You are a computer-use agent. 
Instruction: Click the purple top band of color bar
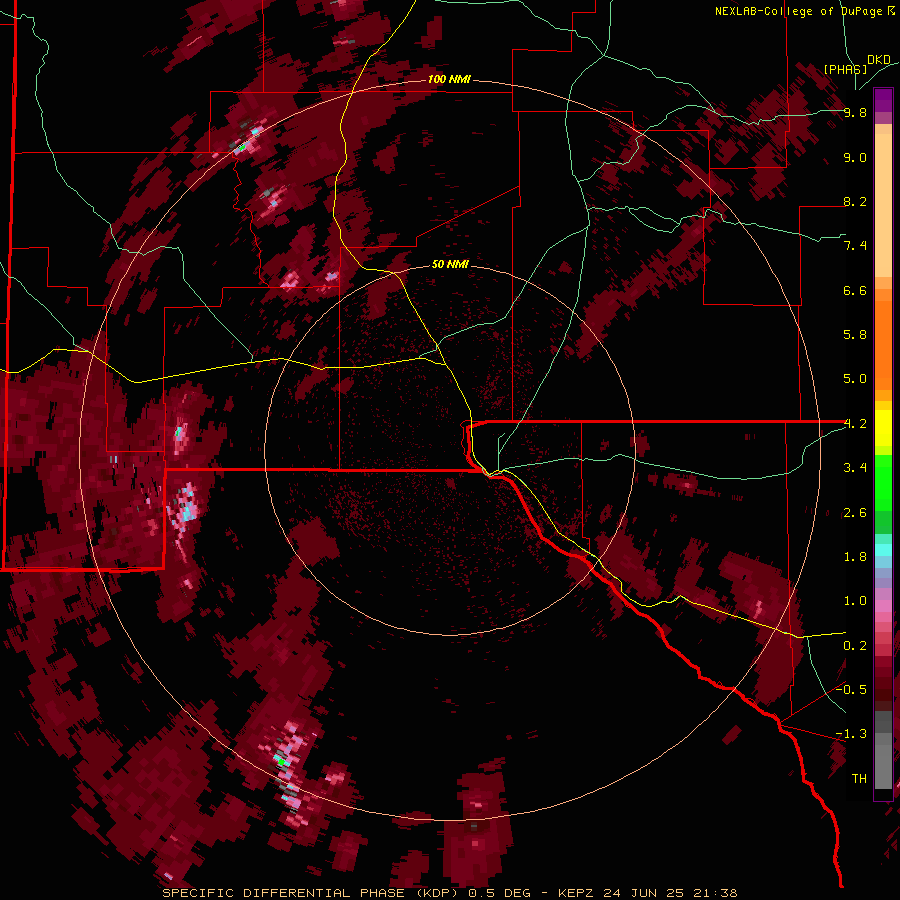(x=883, y=100)
